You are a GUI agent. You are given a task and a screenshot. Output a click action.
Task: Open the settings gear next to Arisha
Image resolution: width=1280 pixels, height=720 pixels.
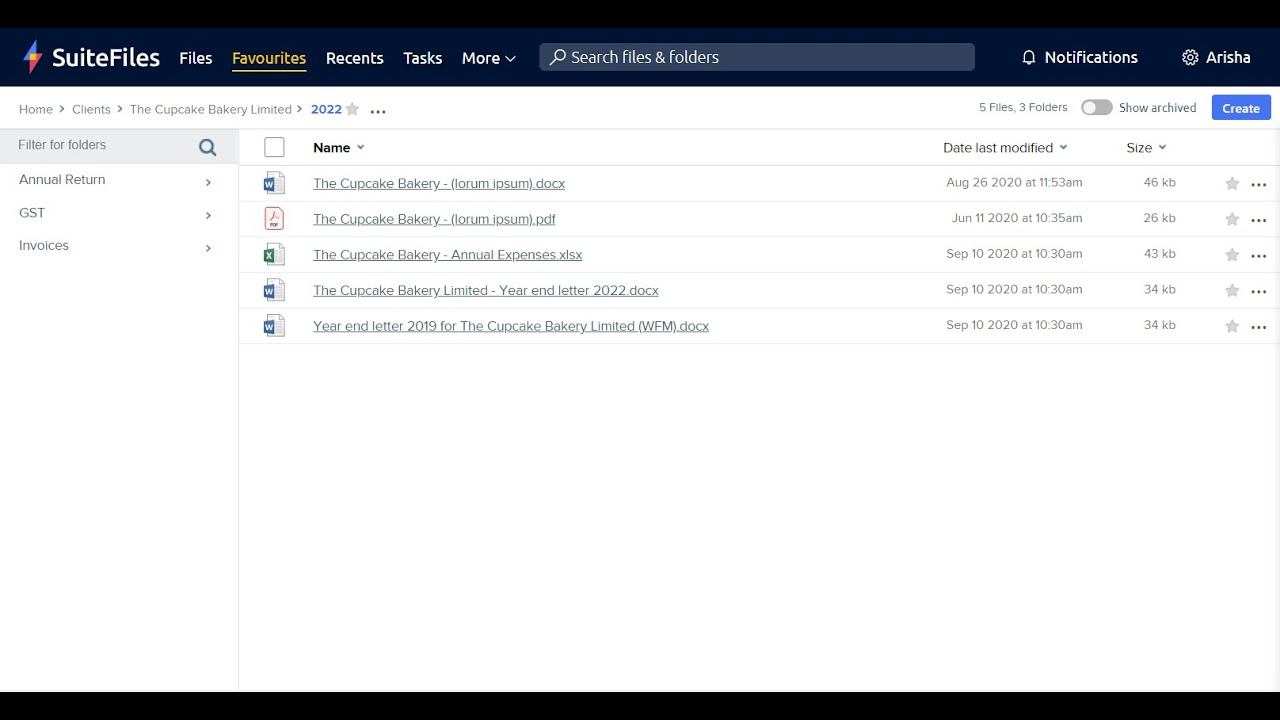(1189, 57)
